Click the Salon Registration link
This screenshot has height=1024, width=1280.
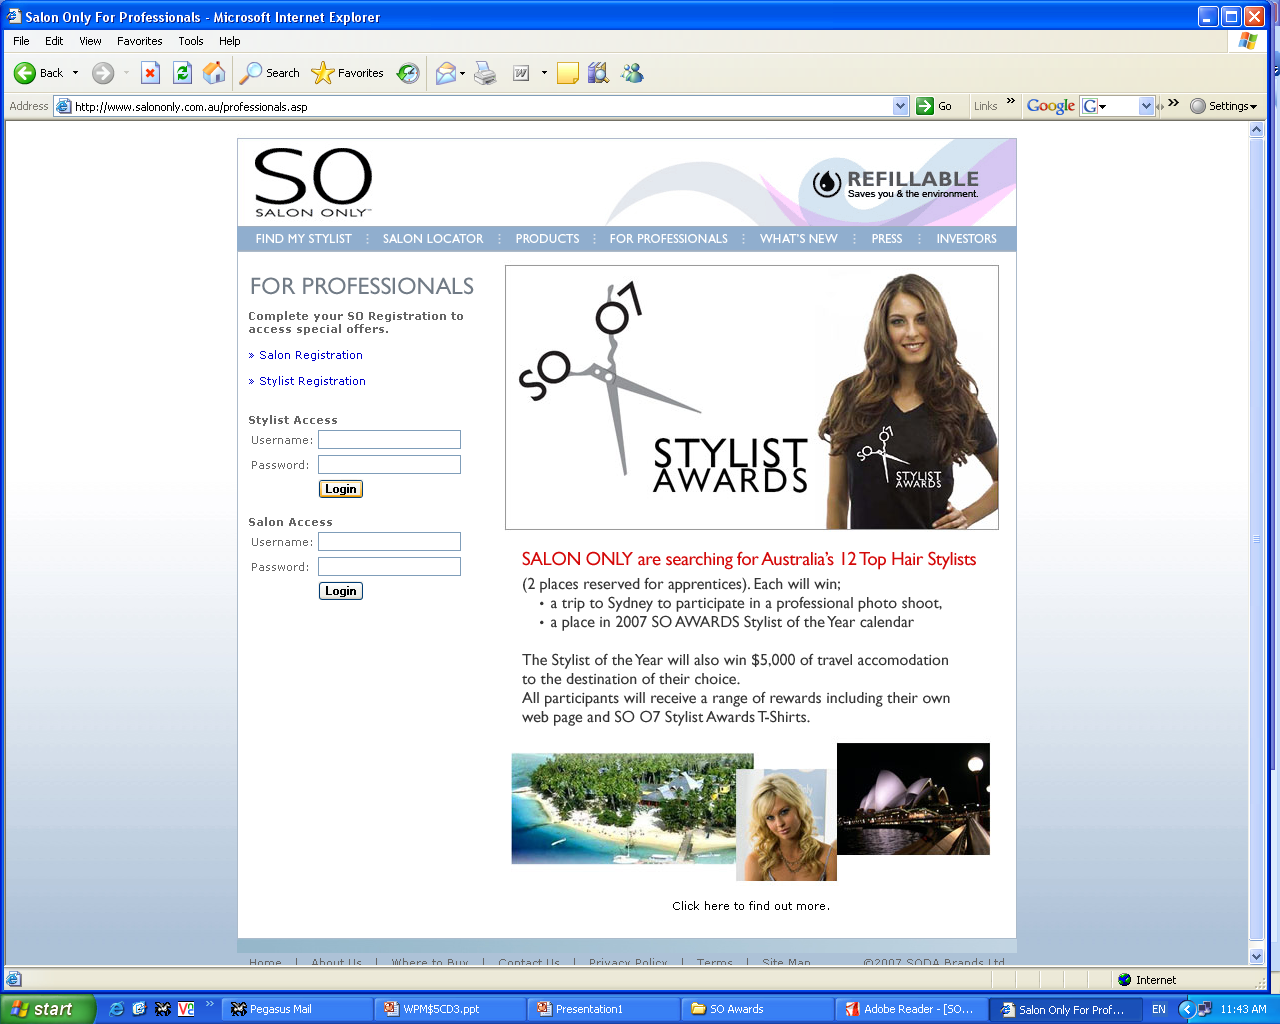[x=310, y=355]
